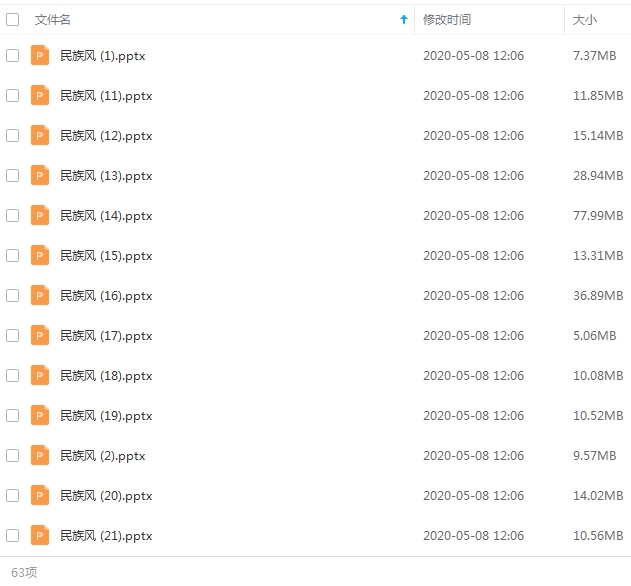Check the box for 民族风 (11).pptx
Image resolution: width=631 pixels, height=586 pixels.
tap(12, 95)
